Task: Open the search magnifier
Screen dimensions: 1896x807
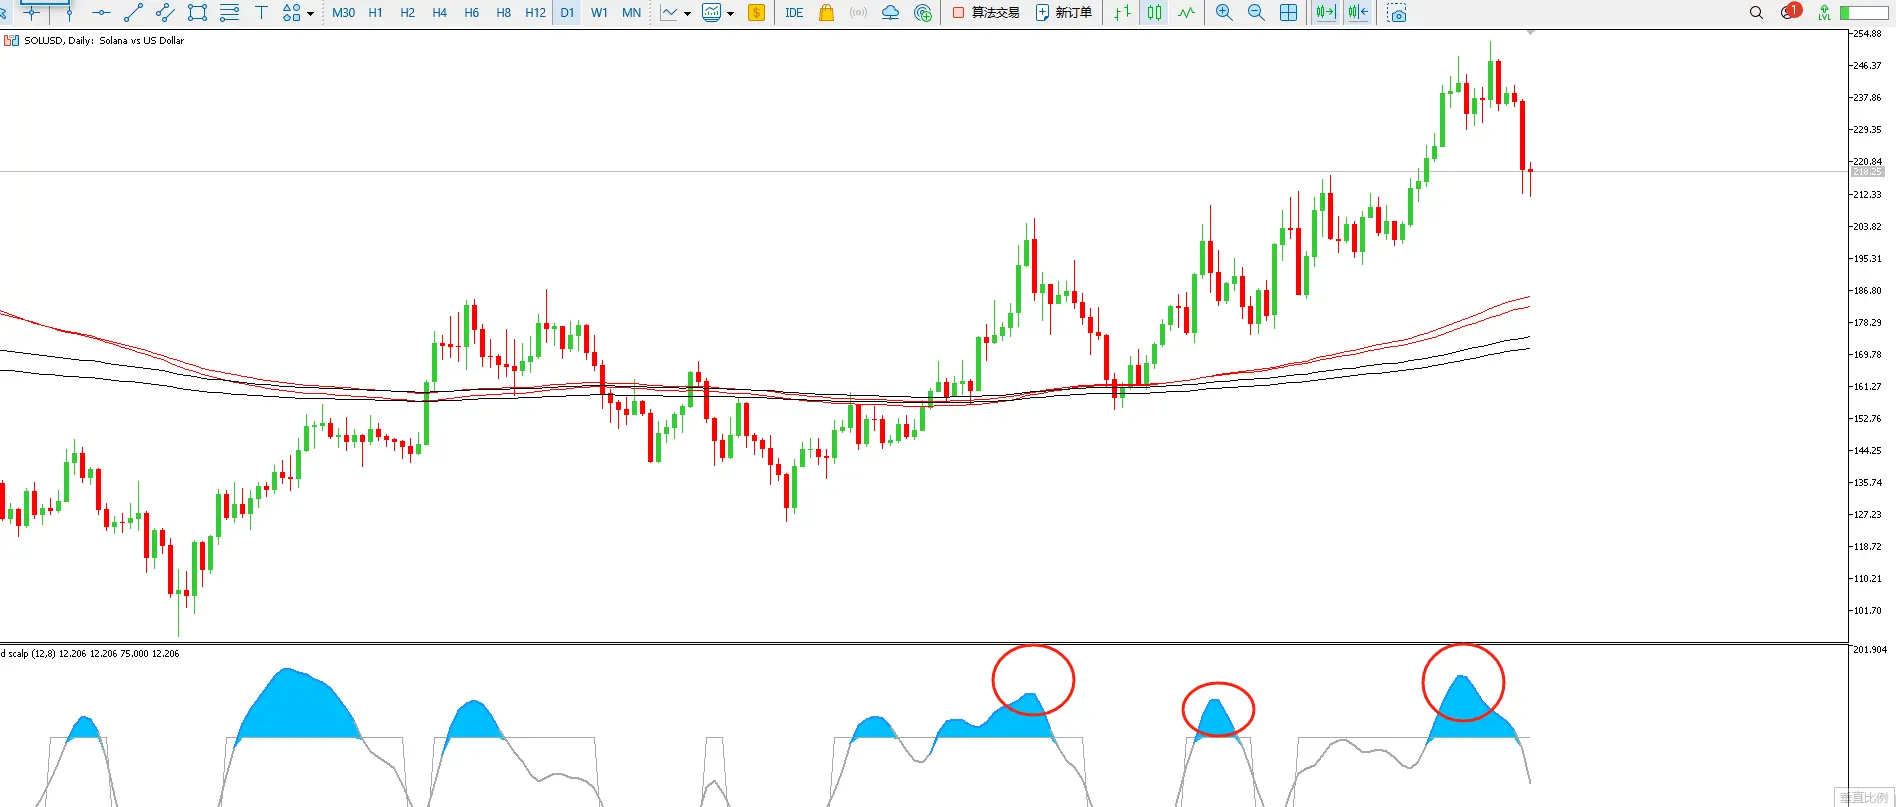Action: [1756, 13]
